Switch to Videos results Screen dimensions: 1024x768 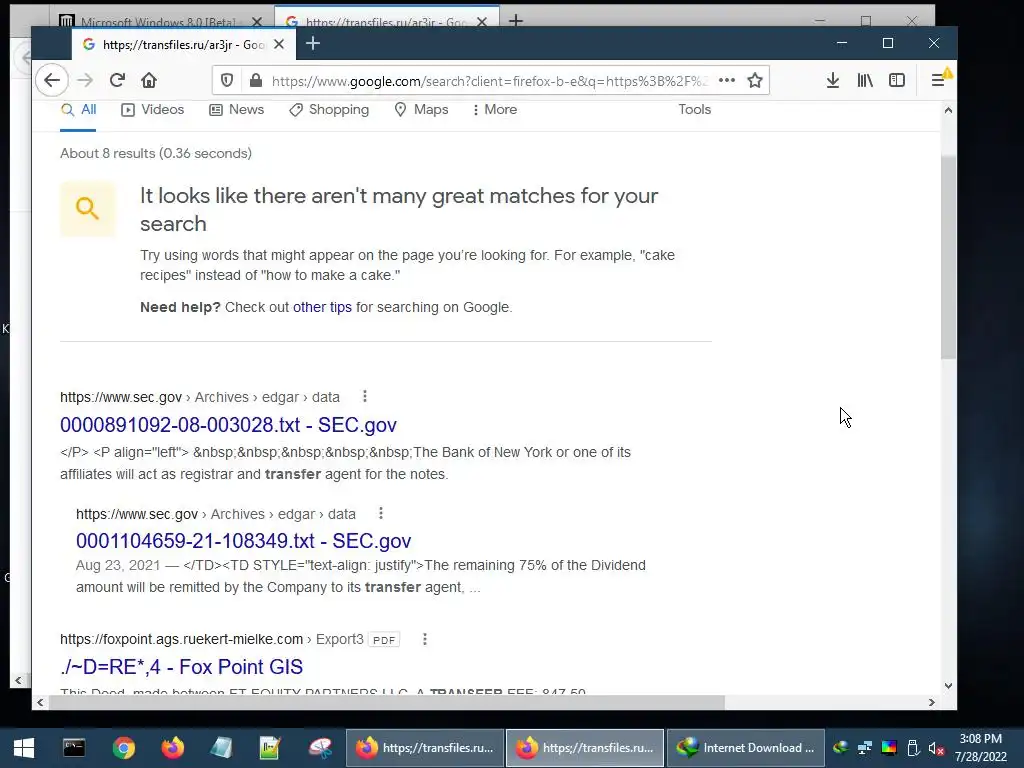tap(152, 110)
